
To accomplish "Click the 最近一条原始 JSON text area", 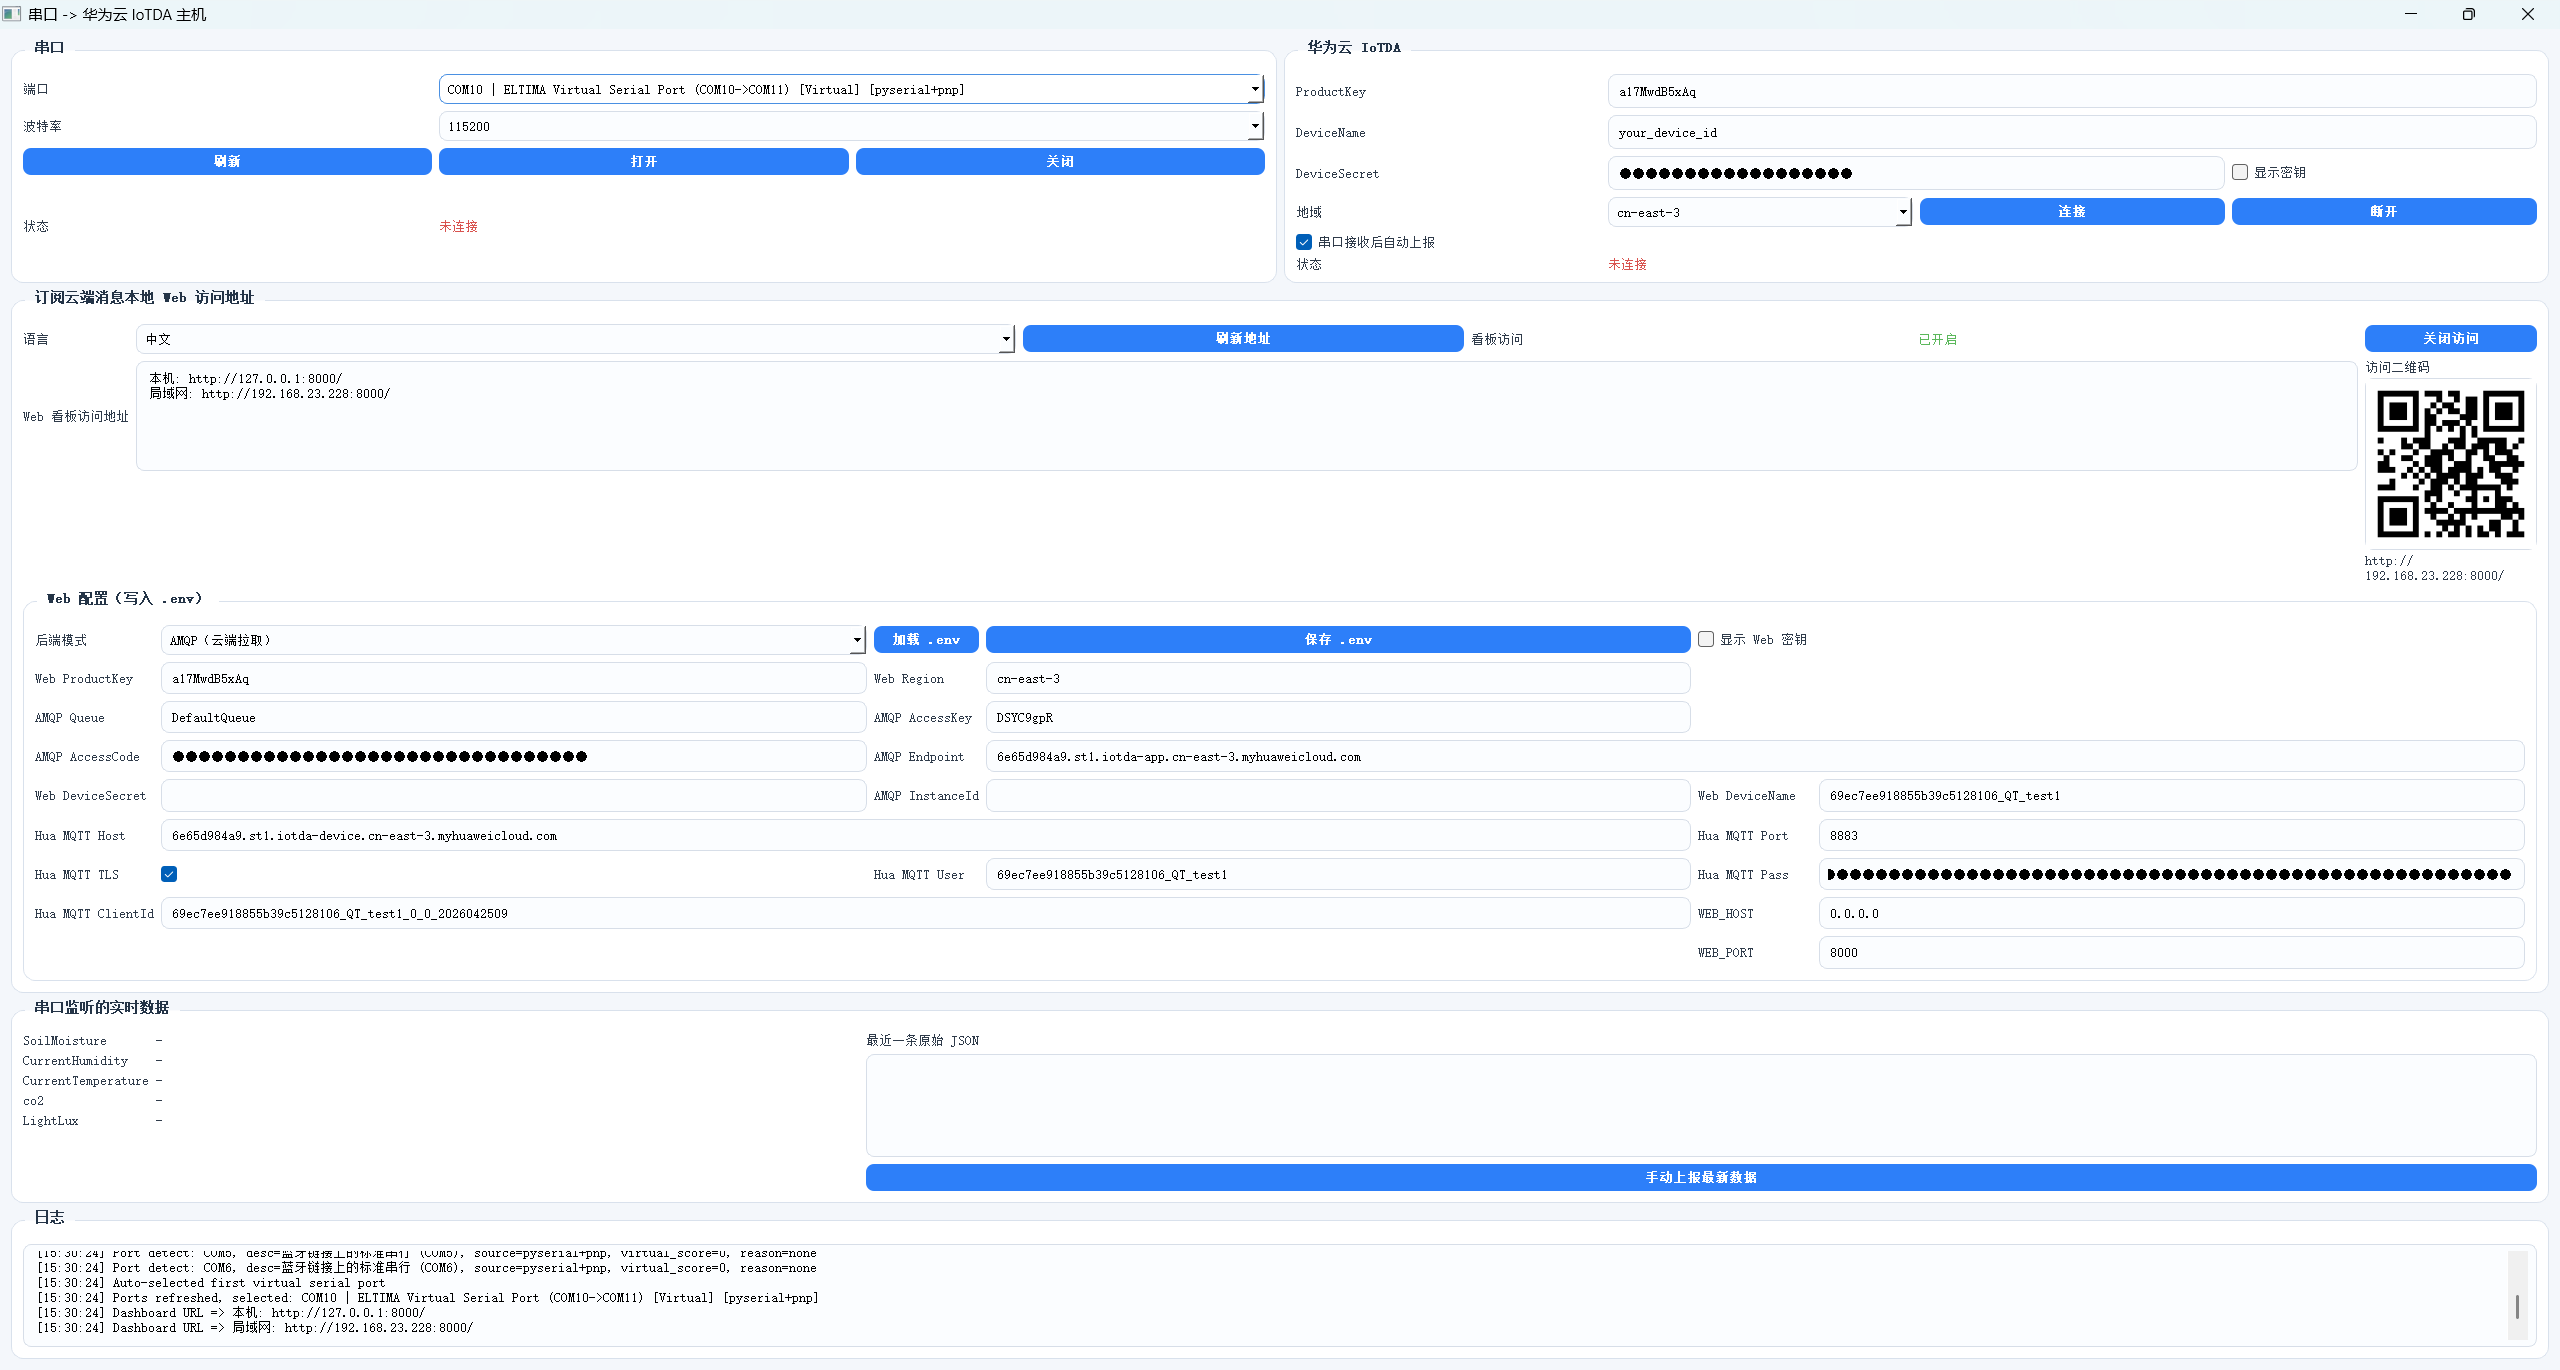I will coord(1701,1105).
